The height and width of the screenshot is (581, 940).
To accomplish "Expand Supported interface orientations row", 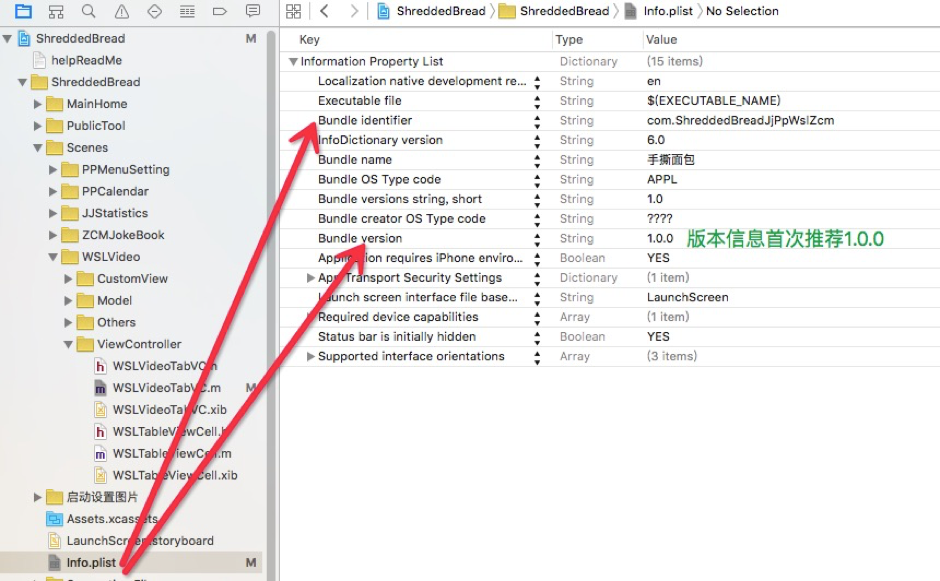I will pyautogui.click(x=311, y=356).
